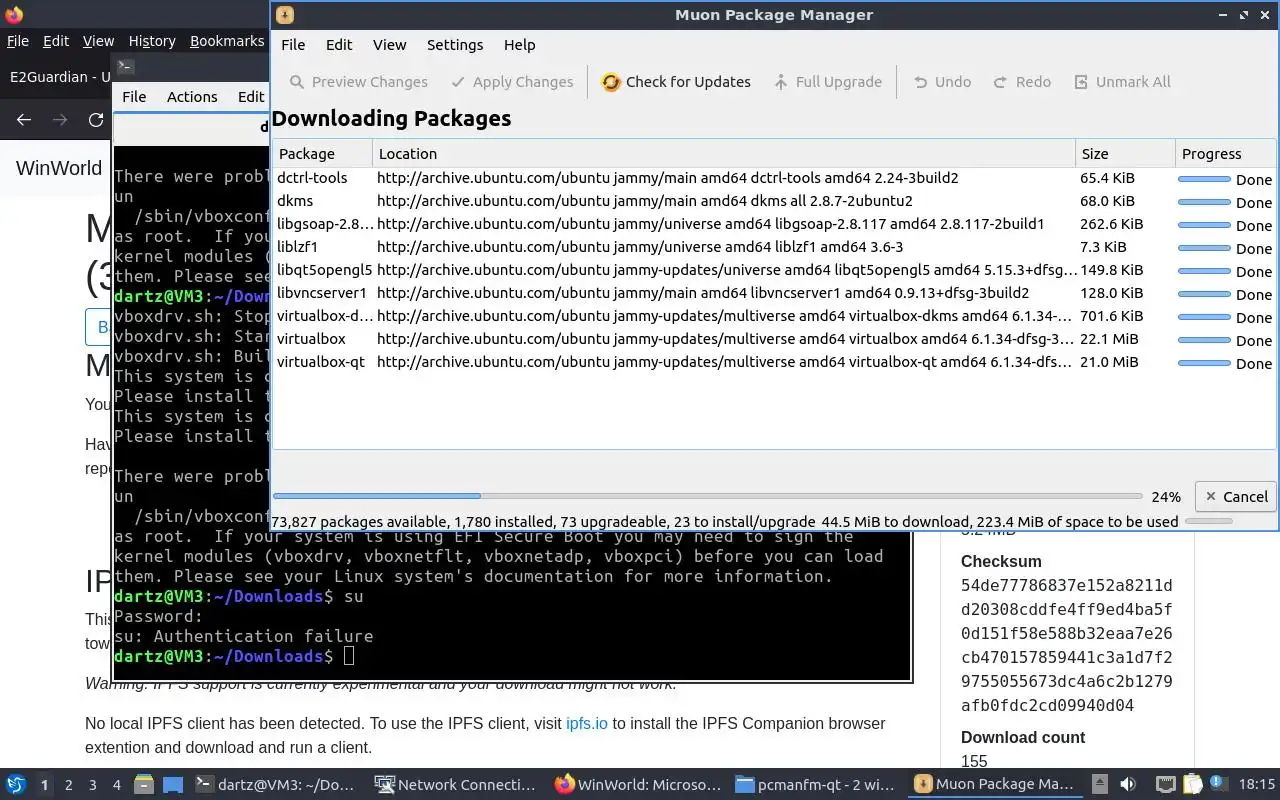Viewport: 1280px width, 800px height.
Task: Click the Firefox logo in browser title bar
Action: pos(13,14)
